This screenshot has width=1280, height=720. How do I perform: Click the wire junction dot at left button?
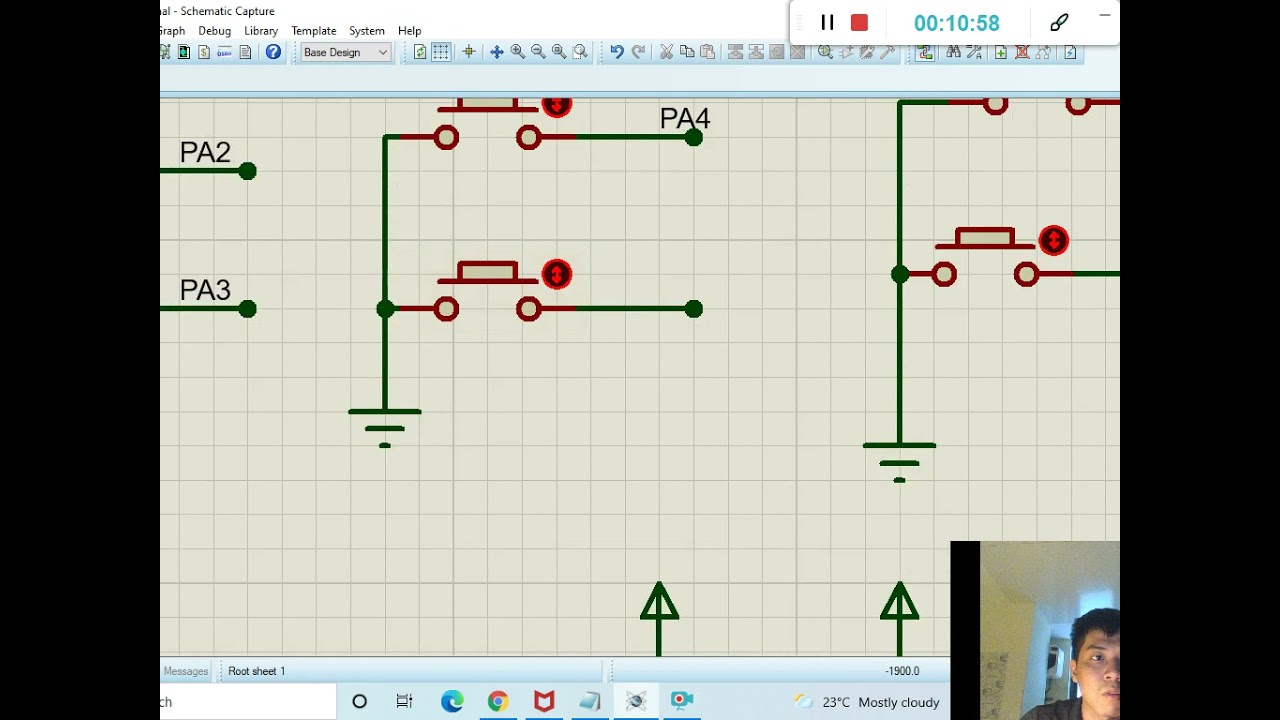pos(385,309)
